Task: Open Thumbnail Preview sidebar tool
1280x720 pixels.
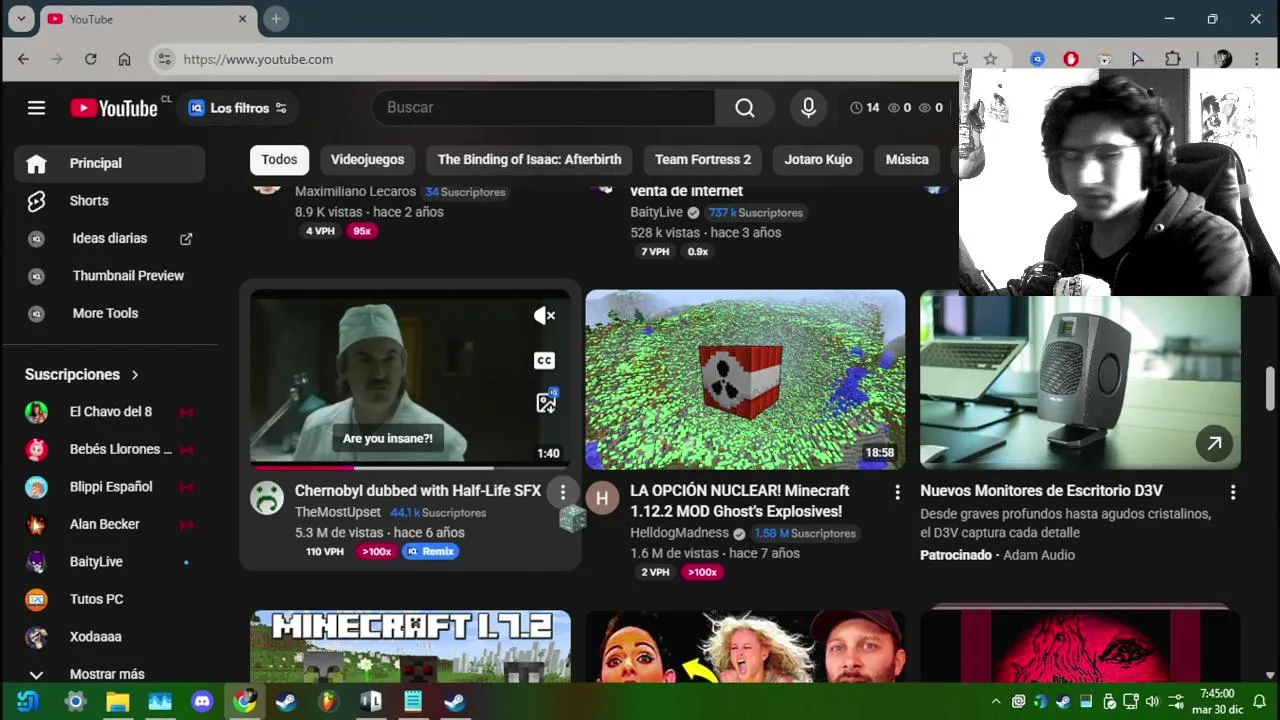Action: pos(110,276)
